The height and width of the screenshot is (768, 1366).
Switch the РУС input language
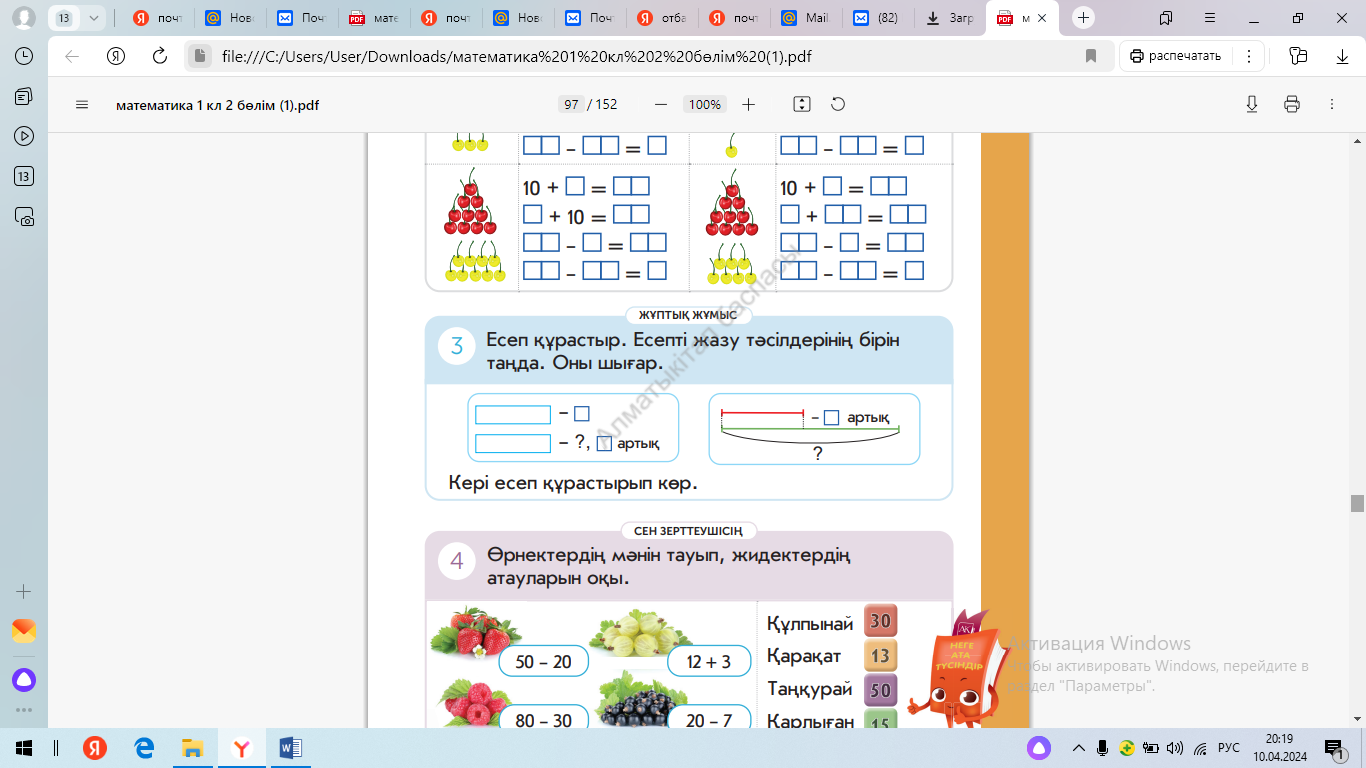point(1229,748)
